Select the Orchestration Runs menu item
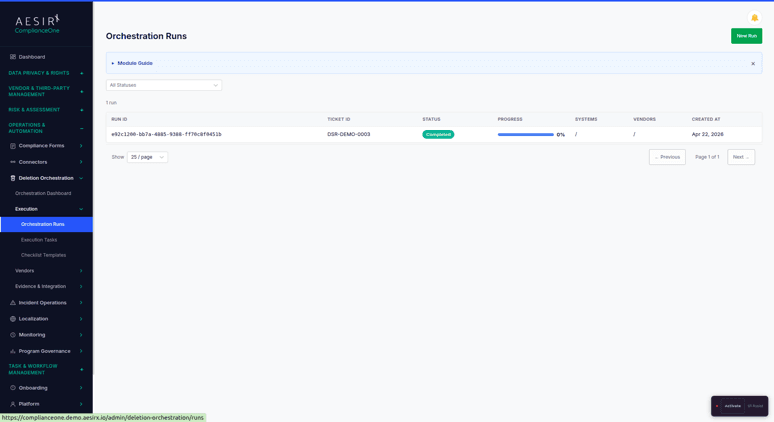774x422 pixels. [x=46, y=224]
